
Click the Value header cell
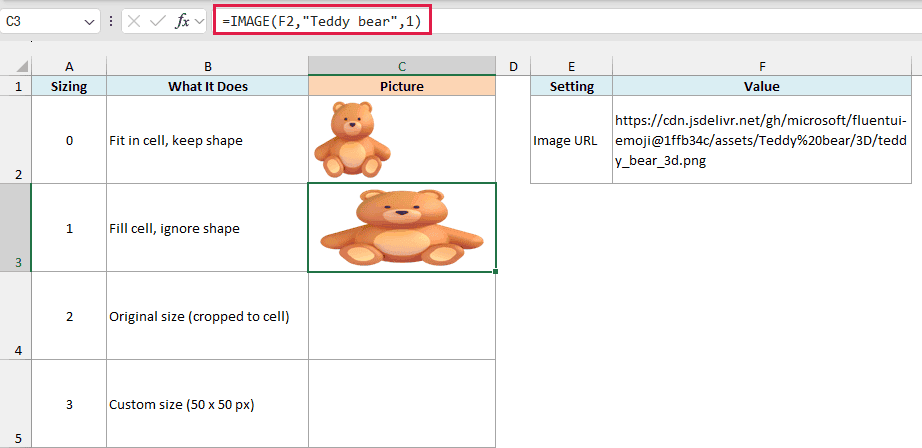pos(762,86)
